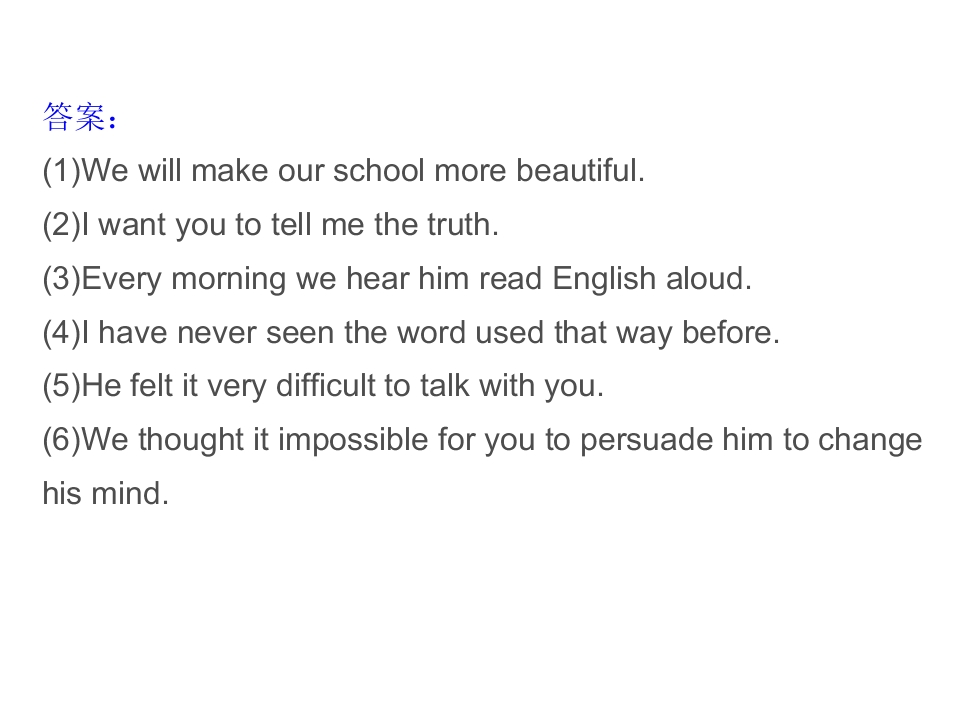This screenshot has width=960, height=720.
Task: Click the word "change" ending sentence six's first line
Action: pos(869,440)
